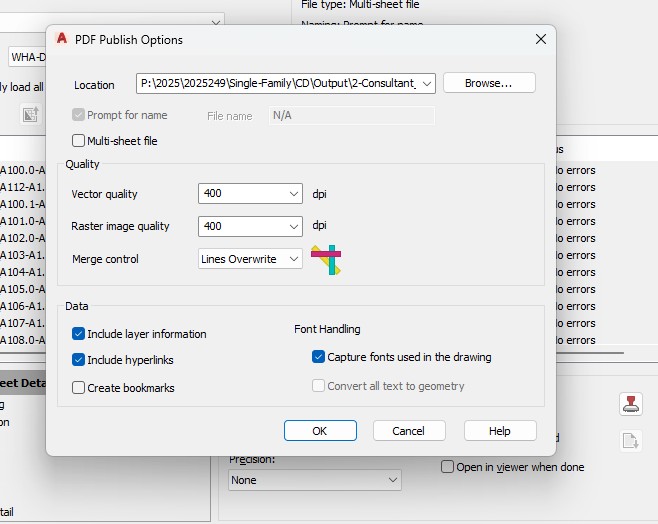658x524 pixels.
Task: Click the grayed page icon below the stamp
Action: pos(630,440)
